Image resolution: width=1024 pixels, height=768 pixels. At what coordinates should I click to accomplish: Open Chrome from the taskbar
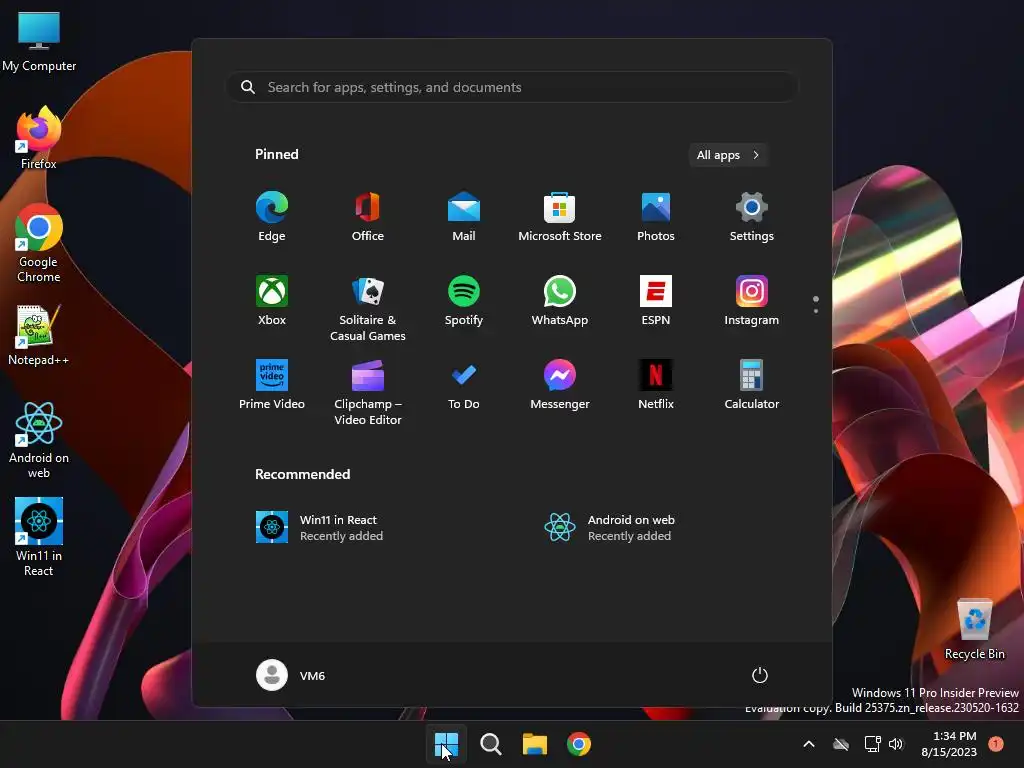[x=579, y=744]
